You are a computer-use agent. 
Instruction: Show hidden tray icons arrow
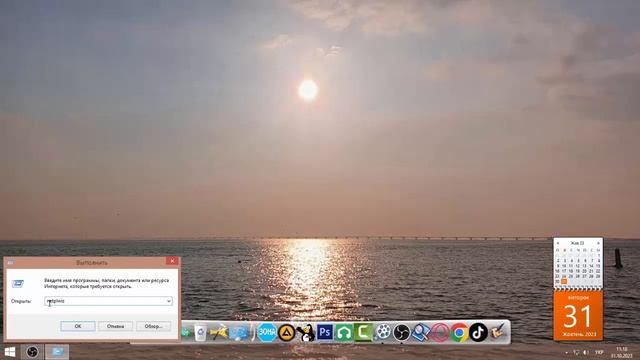coord(566,352)
